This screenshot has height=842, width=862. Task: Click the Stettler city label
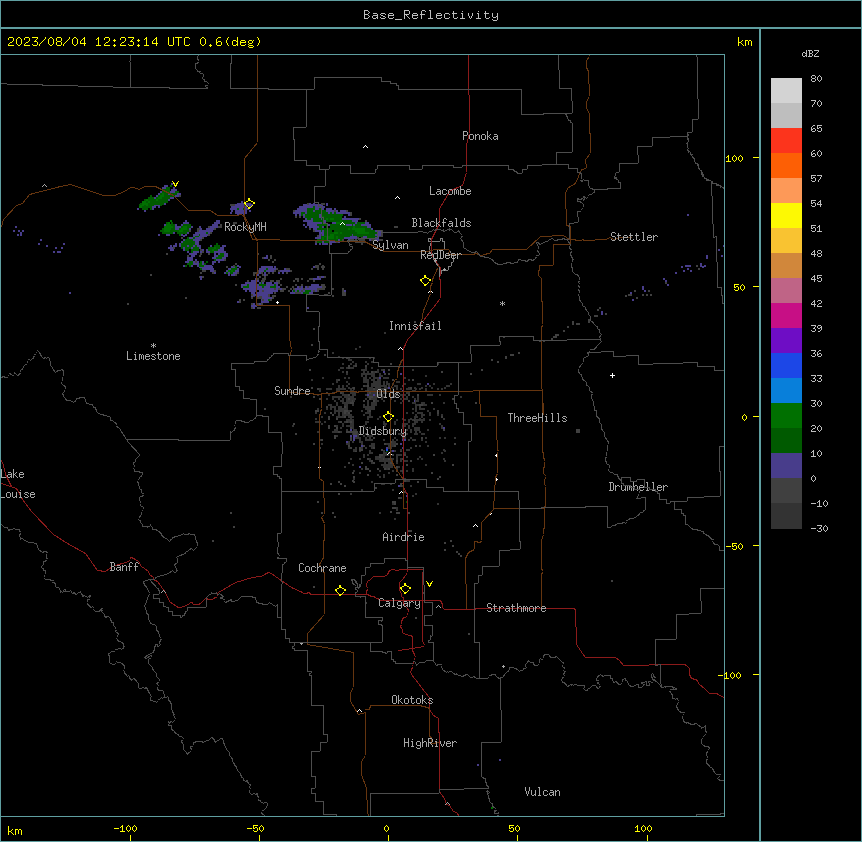pos(634,237)
